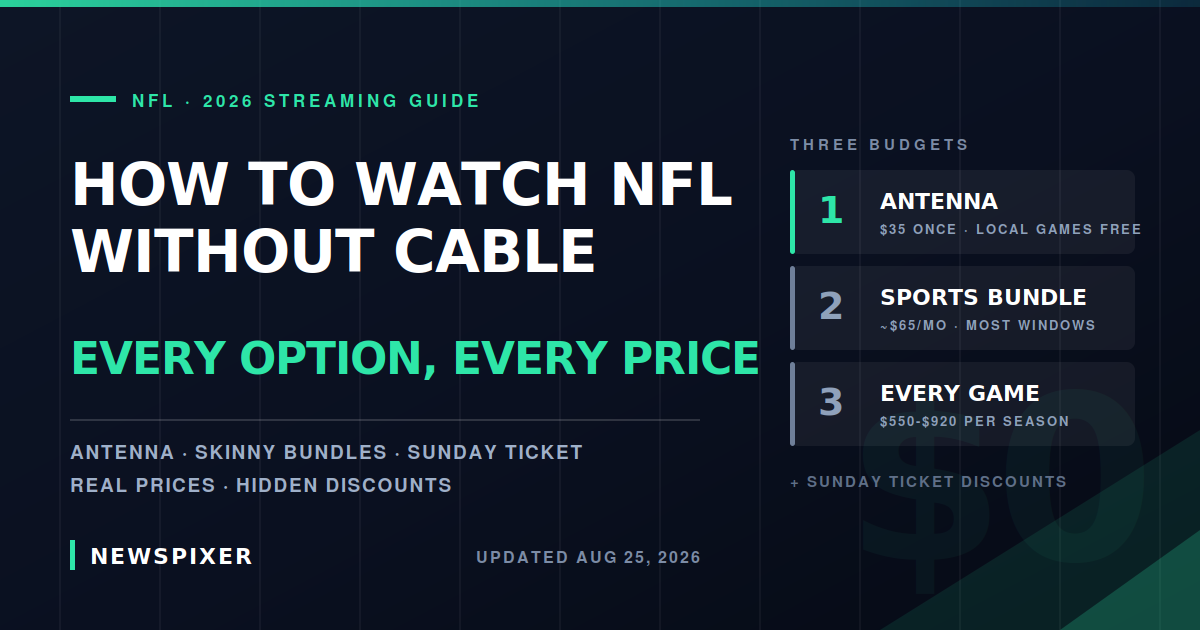Click the $35 once local games free text

(x=1011, y=230)
